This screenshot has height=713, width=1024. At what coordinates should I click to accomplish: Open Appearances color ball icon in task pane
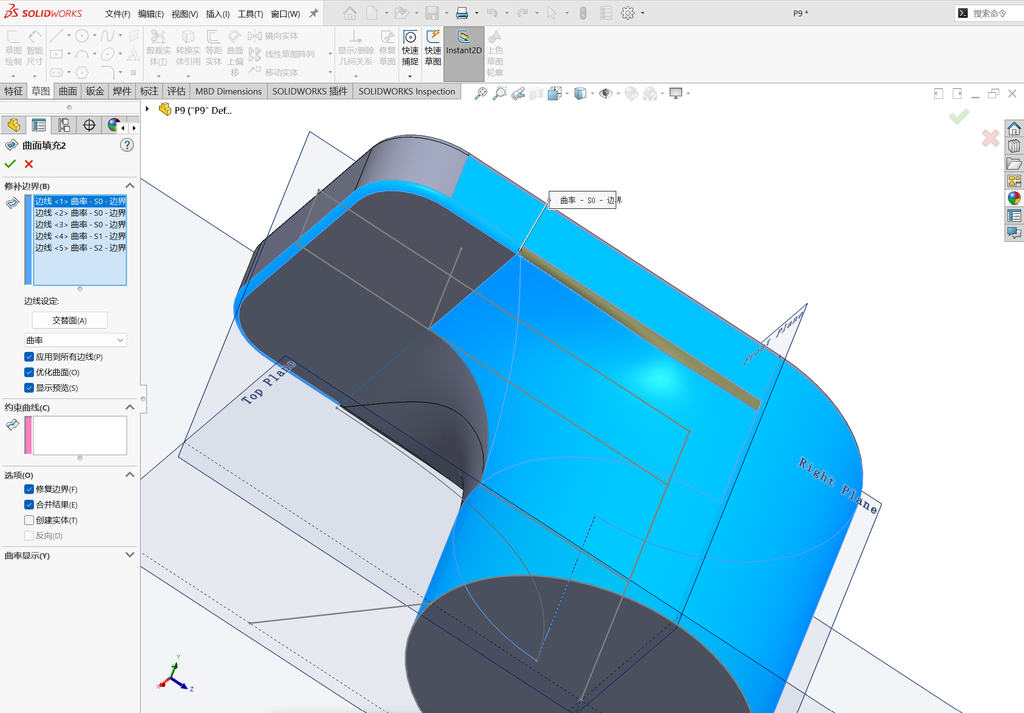(x=1014, y=198)
